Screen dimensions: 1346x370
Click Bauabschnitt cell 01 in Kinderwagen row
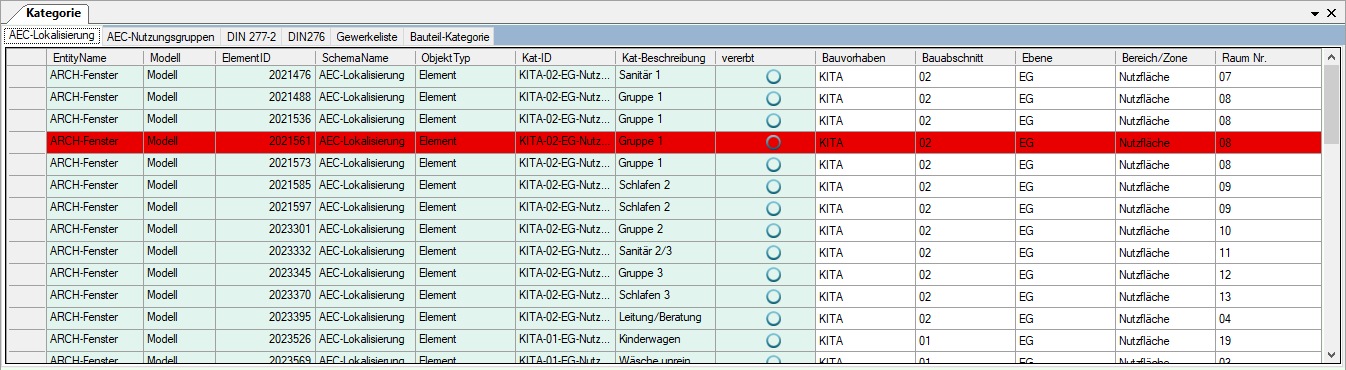coord(965,340)
